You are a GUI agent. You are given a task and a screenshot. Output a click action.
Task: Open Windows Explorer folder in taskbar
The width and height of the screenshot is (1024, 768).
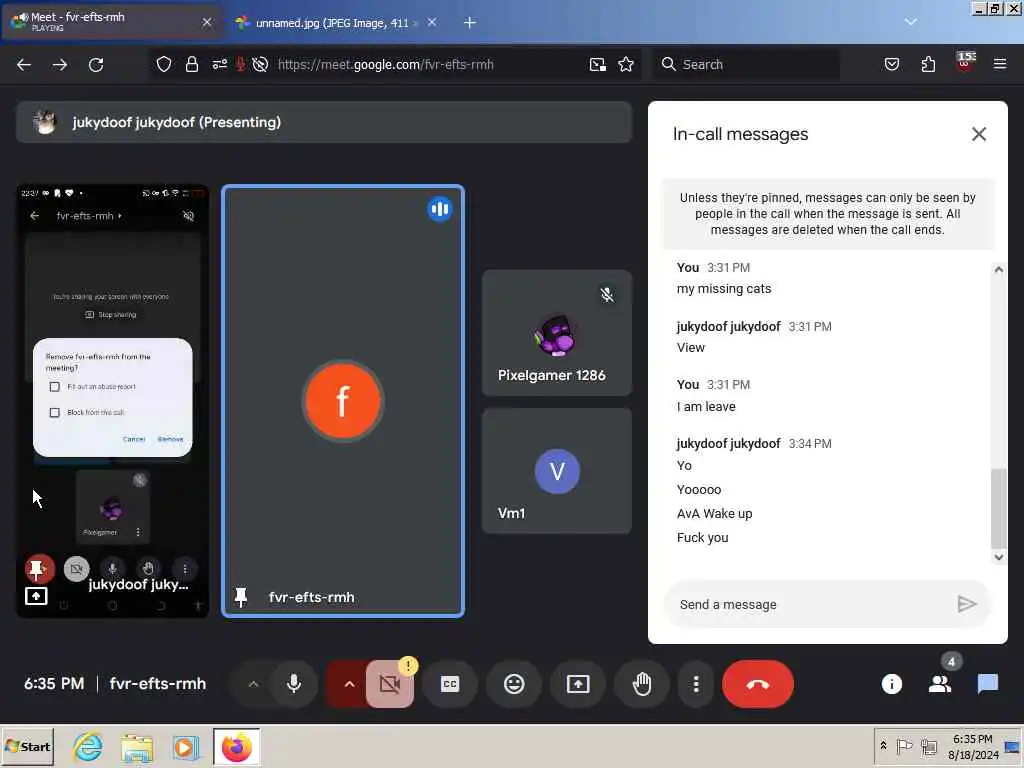(136, 746)
